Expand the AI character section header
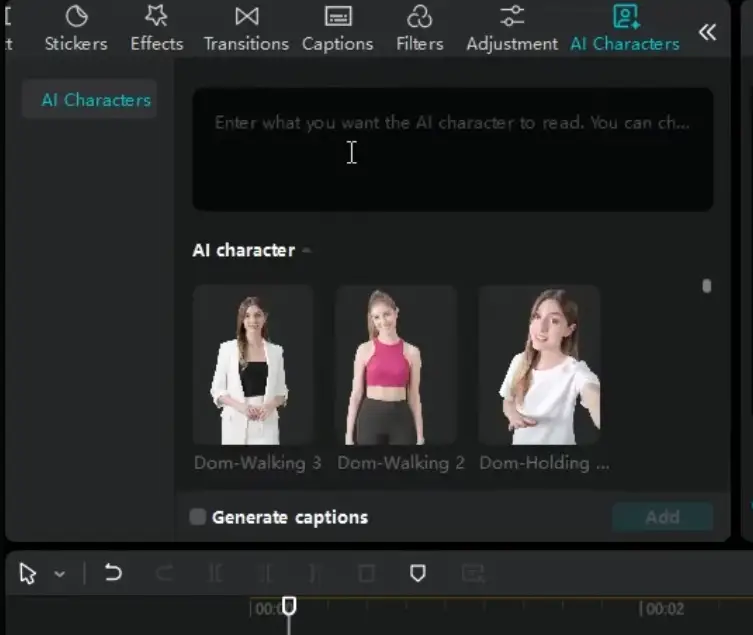This screenshot has width=753, height=635. tap(252, 250)
